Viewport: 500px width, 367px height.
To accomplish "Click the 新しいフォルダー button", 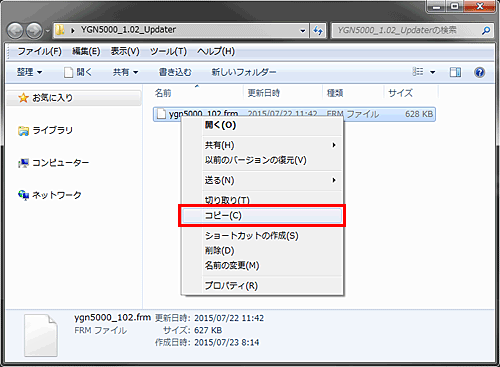I will click(244, 72).
